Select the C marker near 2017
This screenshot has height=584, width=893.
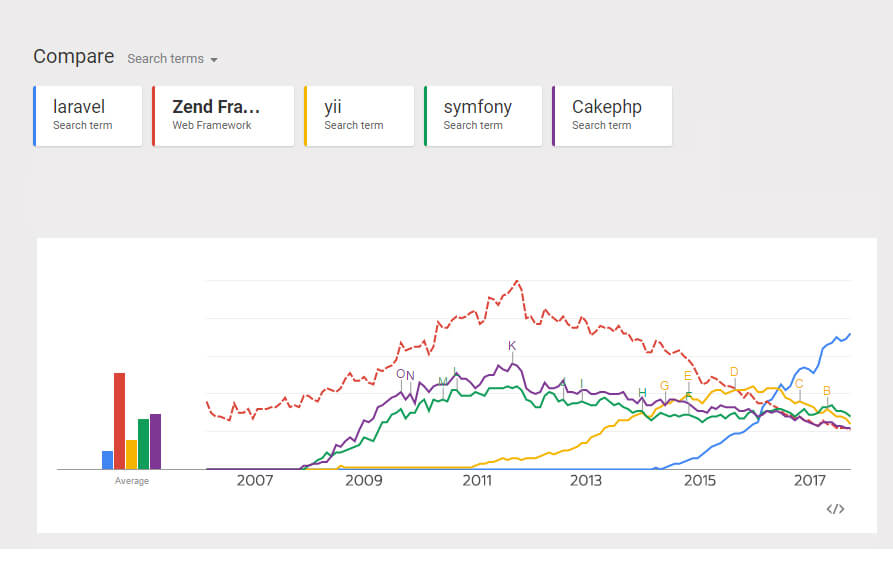[x=799, y=383]
